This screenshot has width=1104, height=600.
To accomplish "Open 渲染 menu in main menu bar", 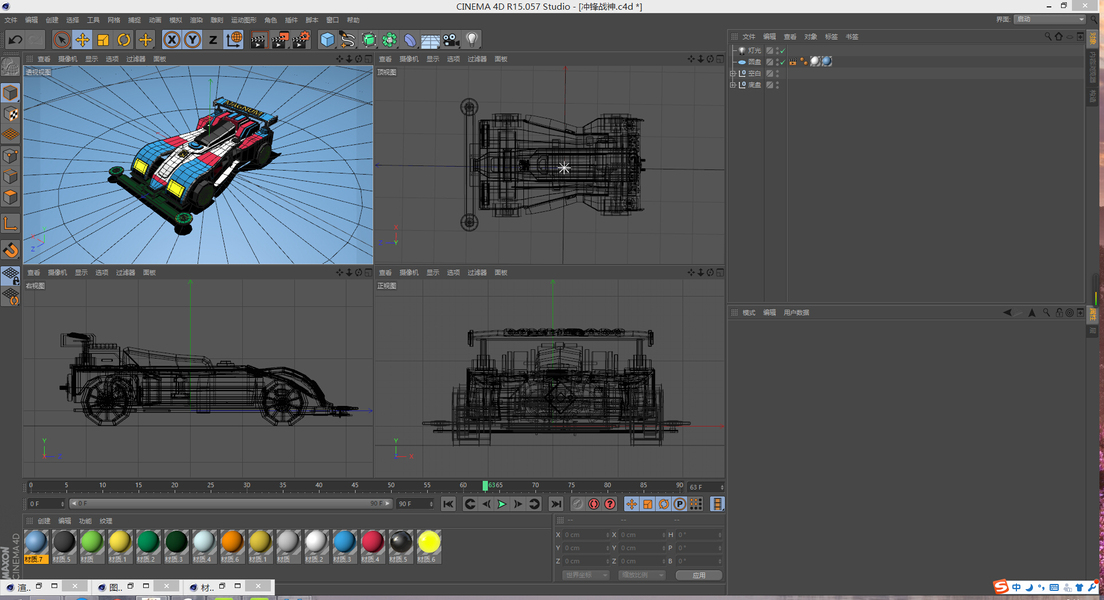I will (196, 20).
